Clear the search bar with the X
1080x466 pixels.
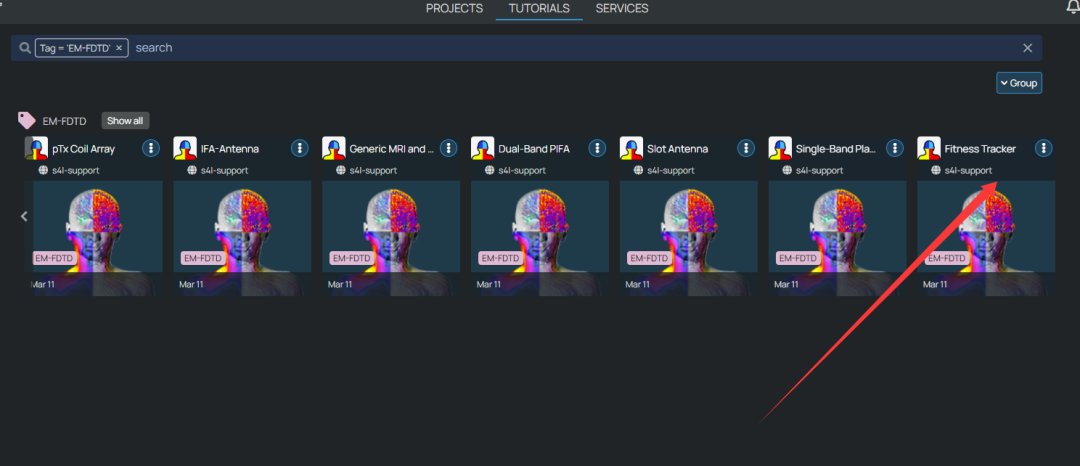1027,47
